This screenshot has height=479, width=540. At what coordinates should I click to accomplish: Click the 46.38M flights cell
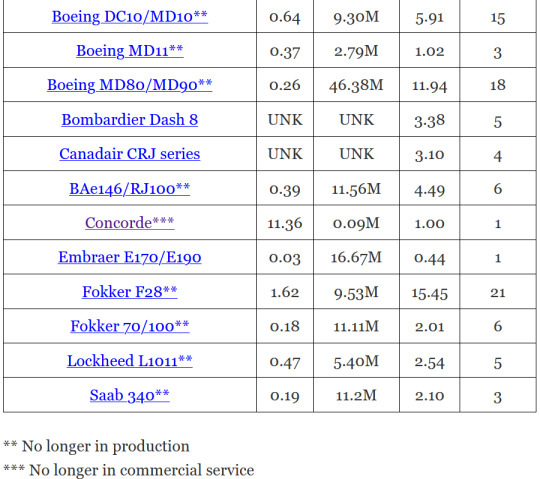click(356, 85)
